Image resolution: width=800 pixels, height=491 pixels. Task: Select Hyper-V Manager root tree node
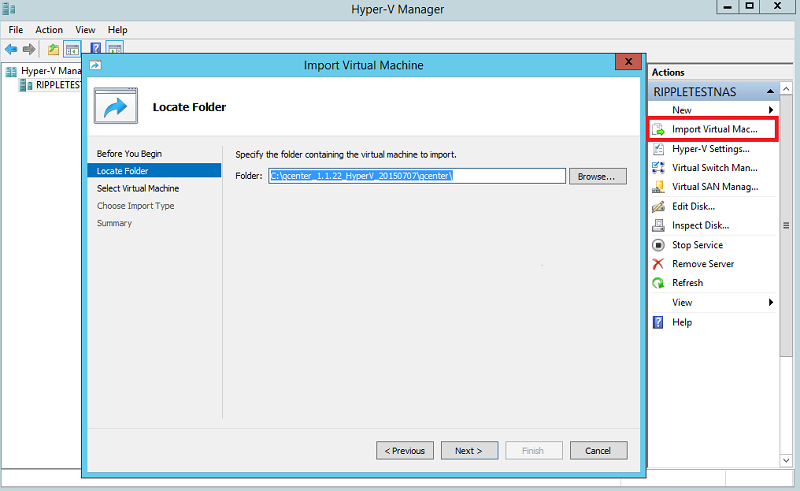[51, 71]
